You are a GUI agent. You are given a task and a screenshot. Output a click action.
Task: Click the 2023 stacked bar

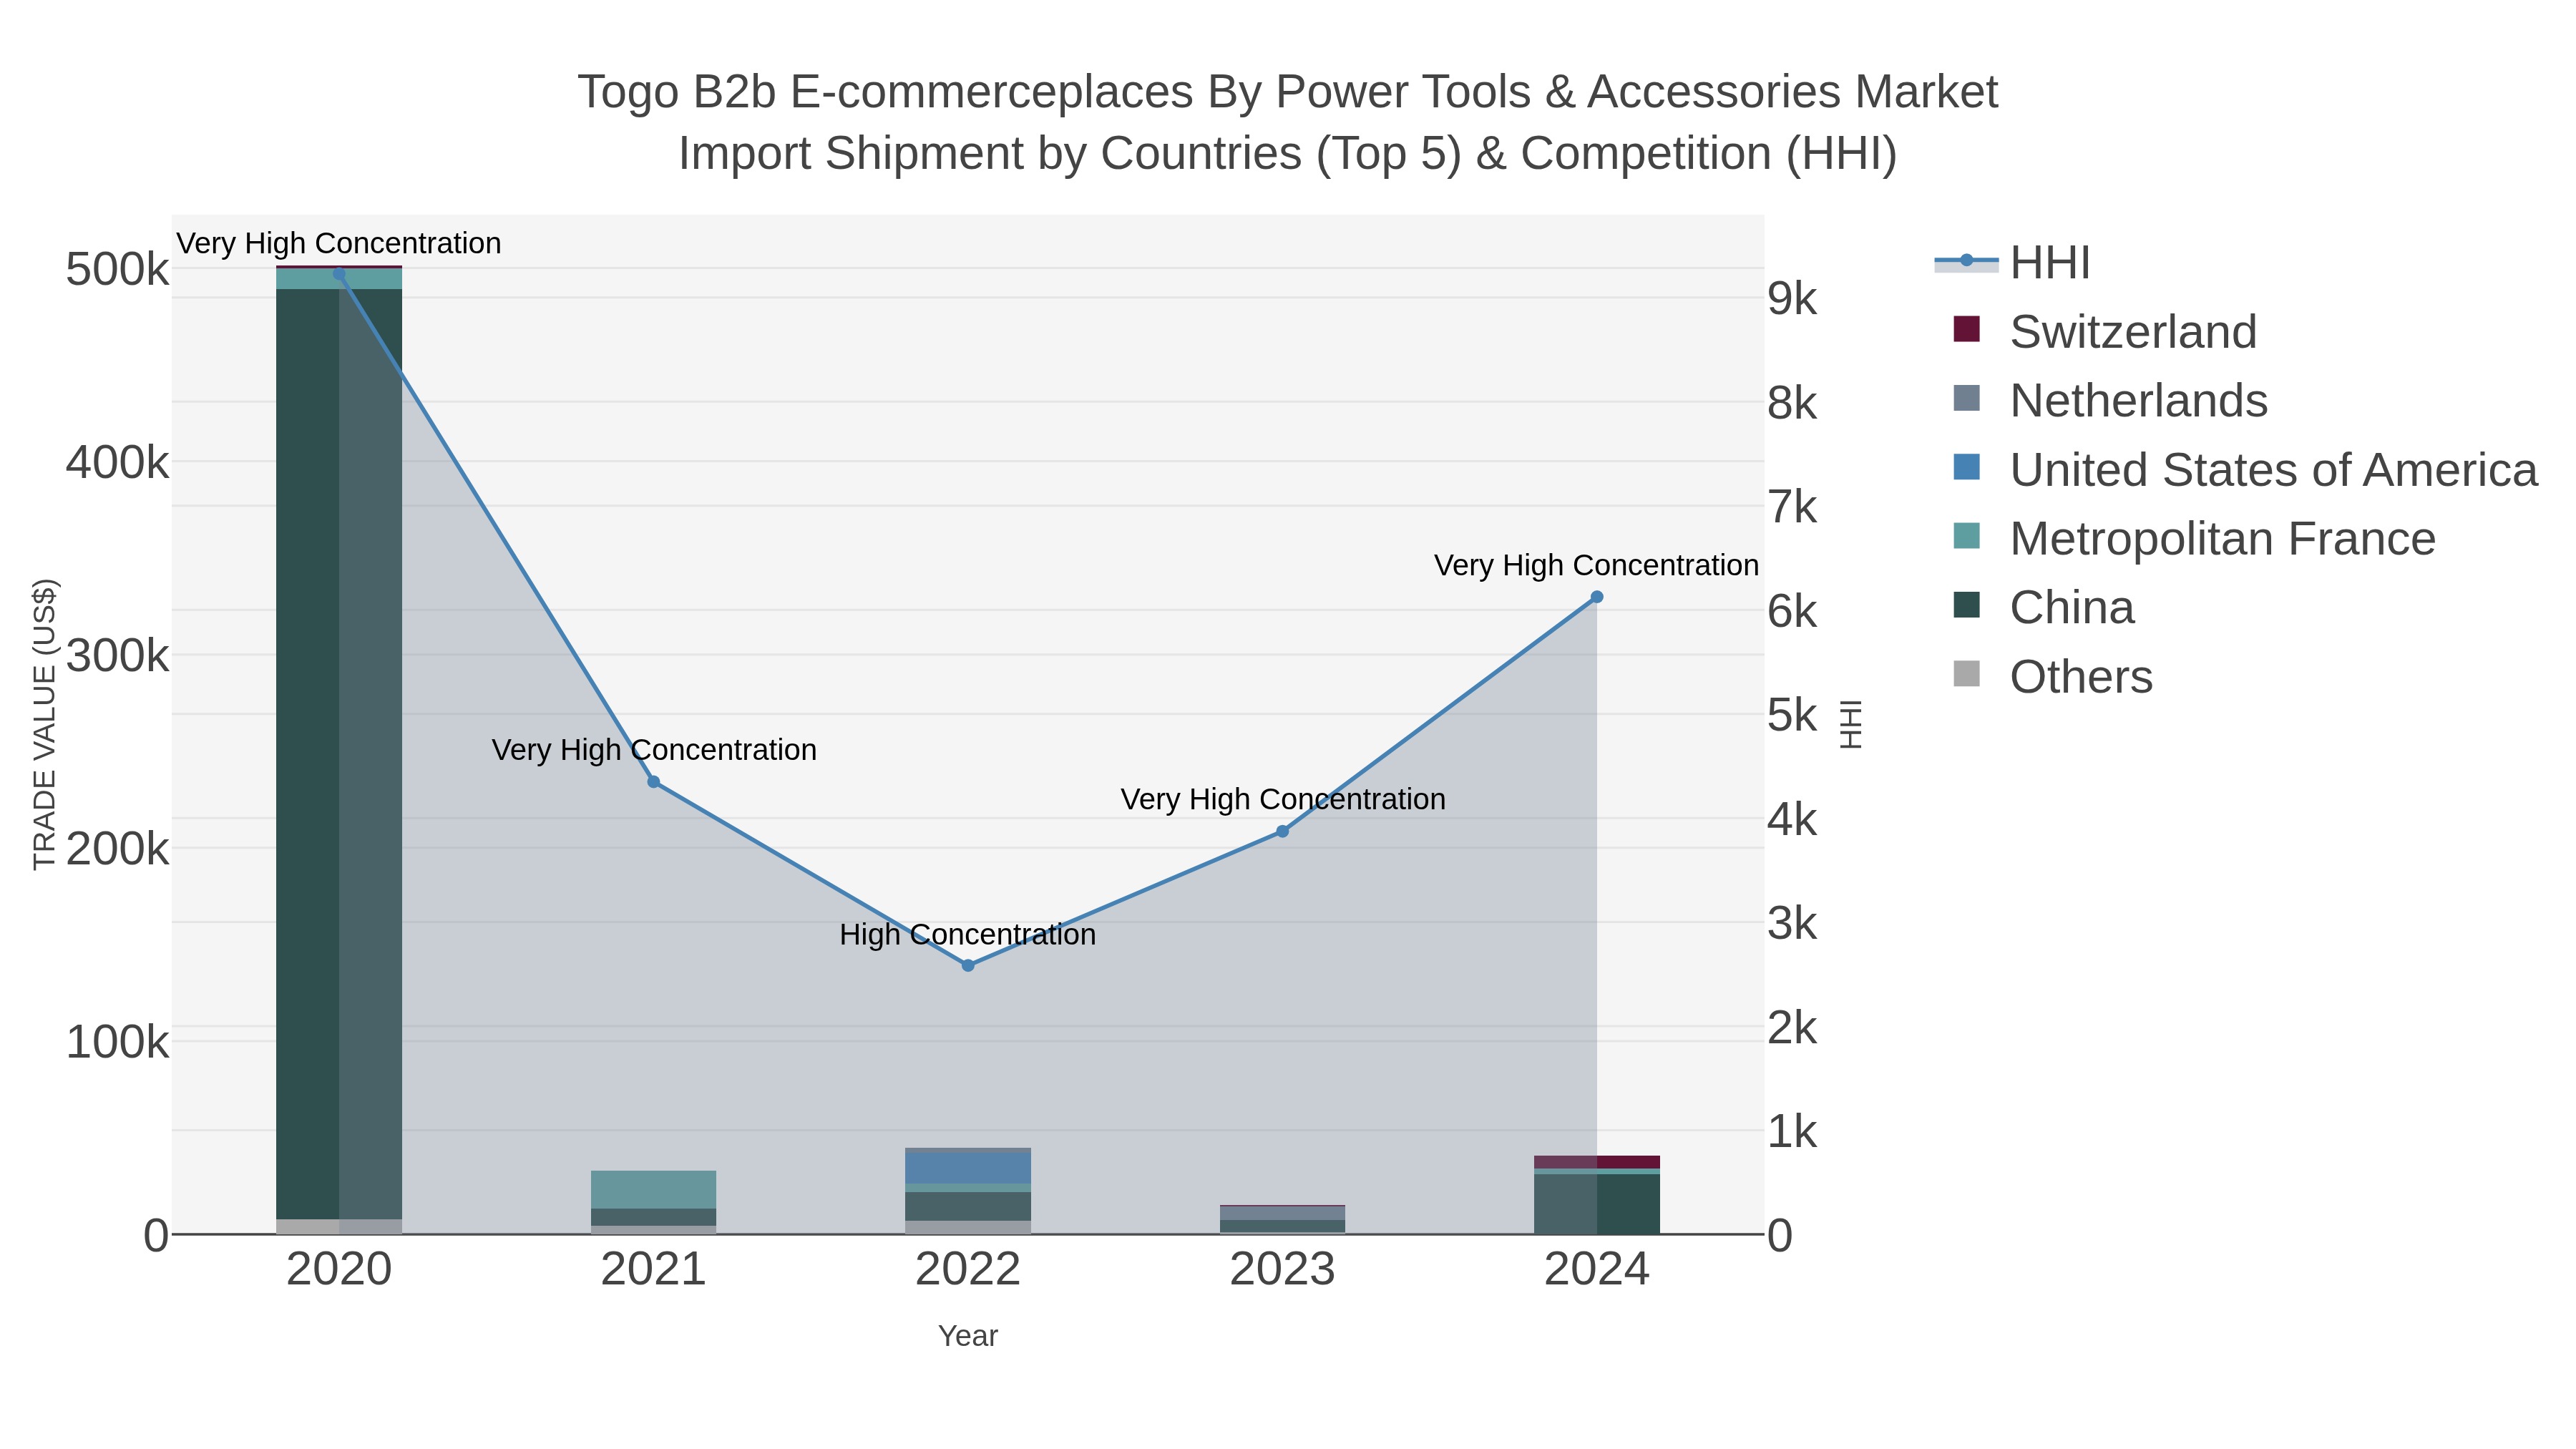pos(1283,1219)
